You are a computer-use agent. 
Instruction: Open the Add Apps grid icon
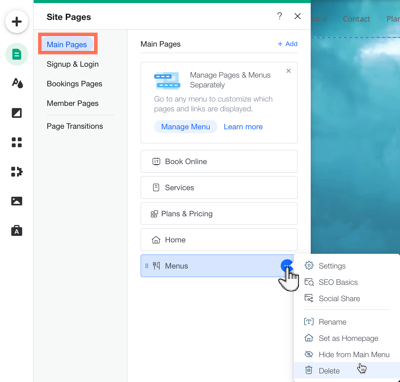(x=17, y=142)
